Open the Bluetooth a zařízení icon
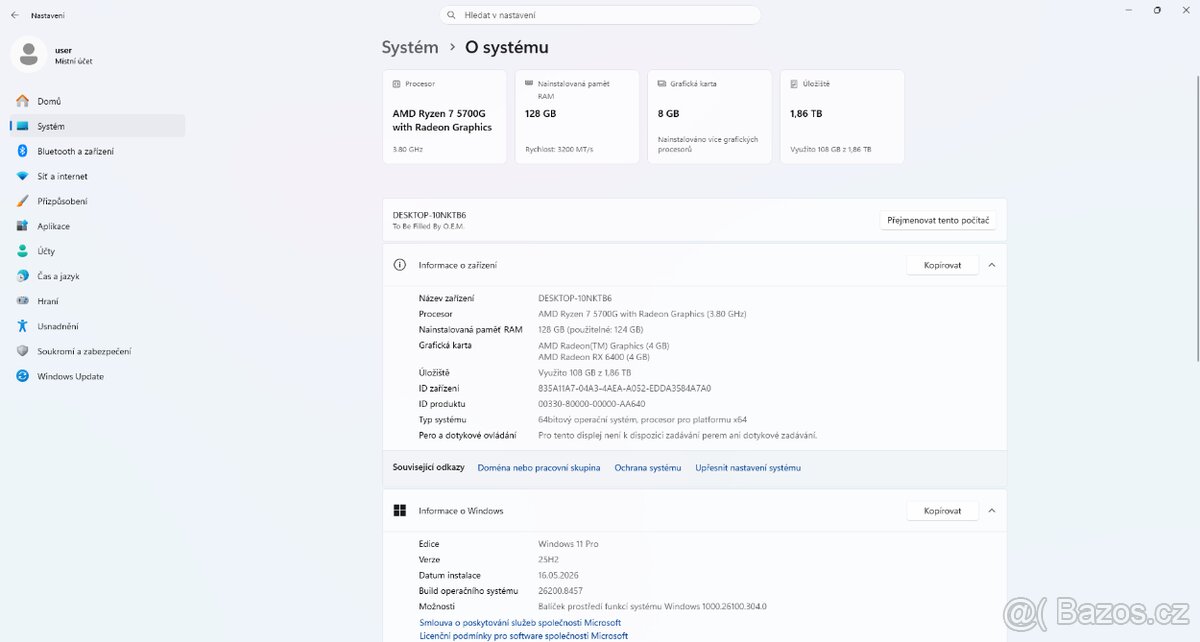Viewport: 1200px width, 642px height. (x=22, y=151)
